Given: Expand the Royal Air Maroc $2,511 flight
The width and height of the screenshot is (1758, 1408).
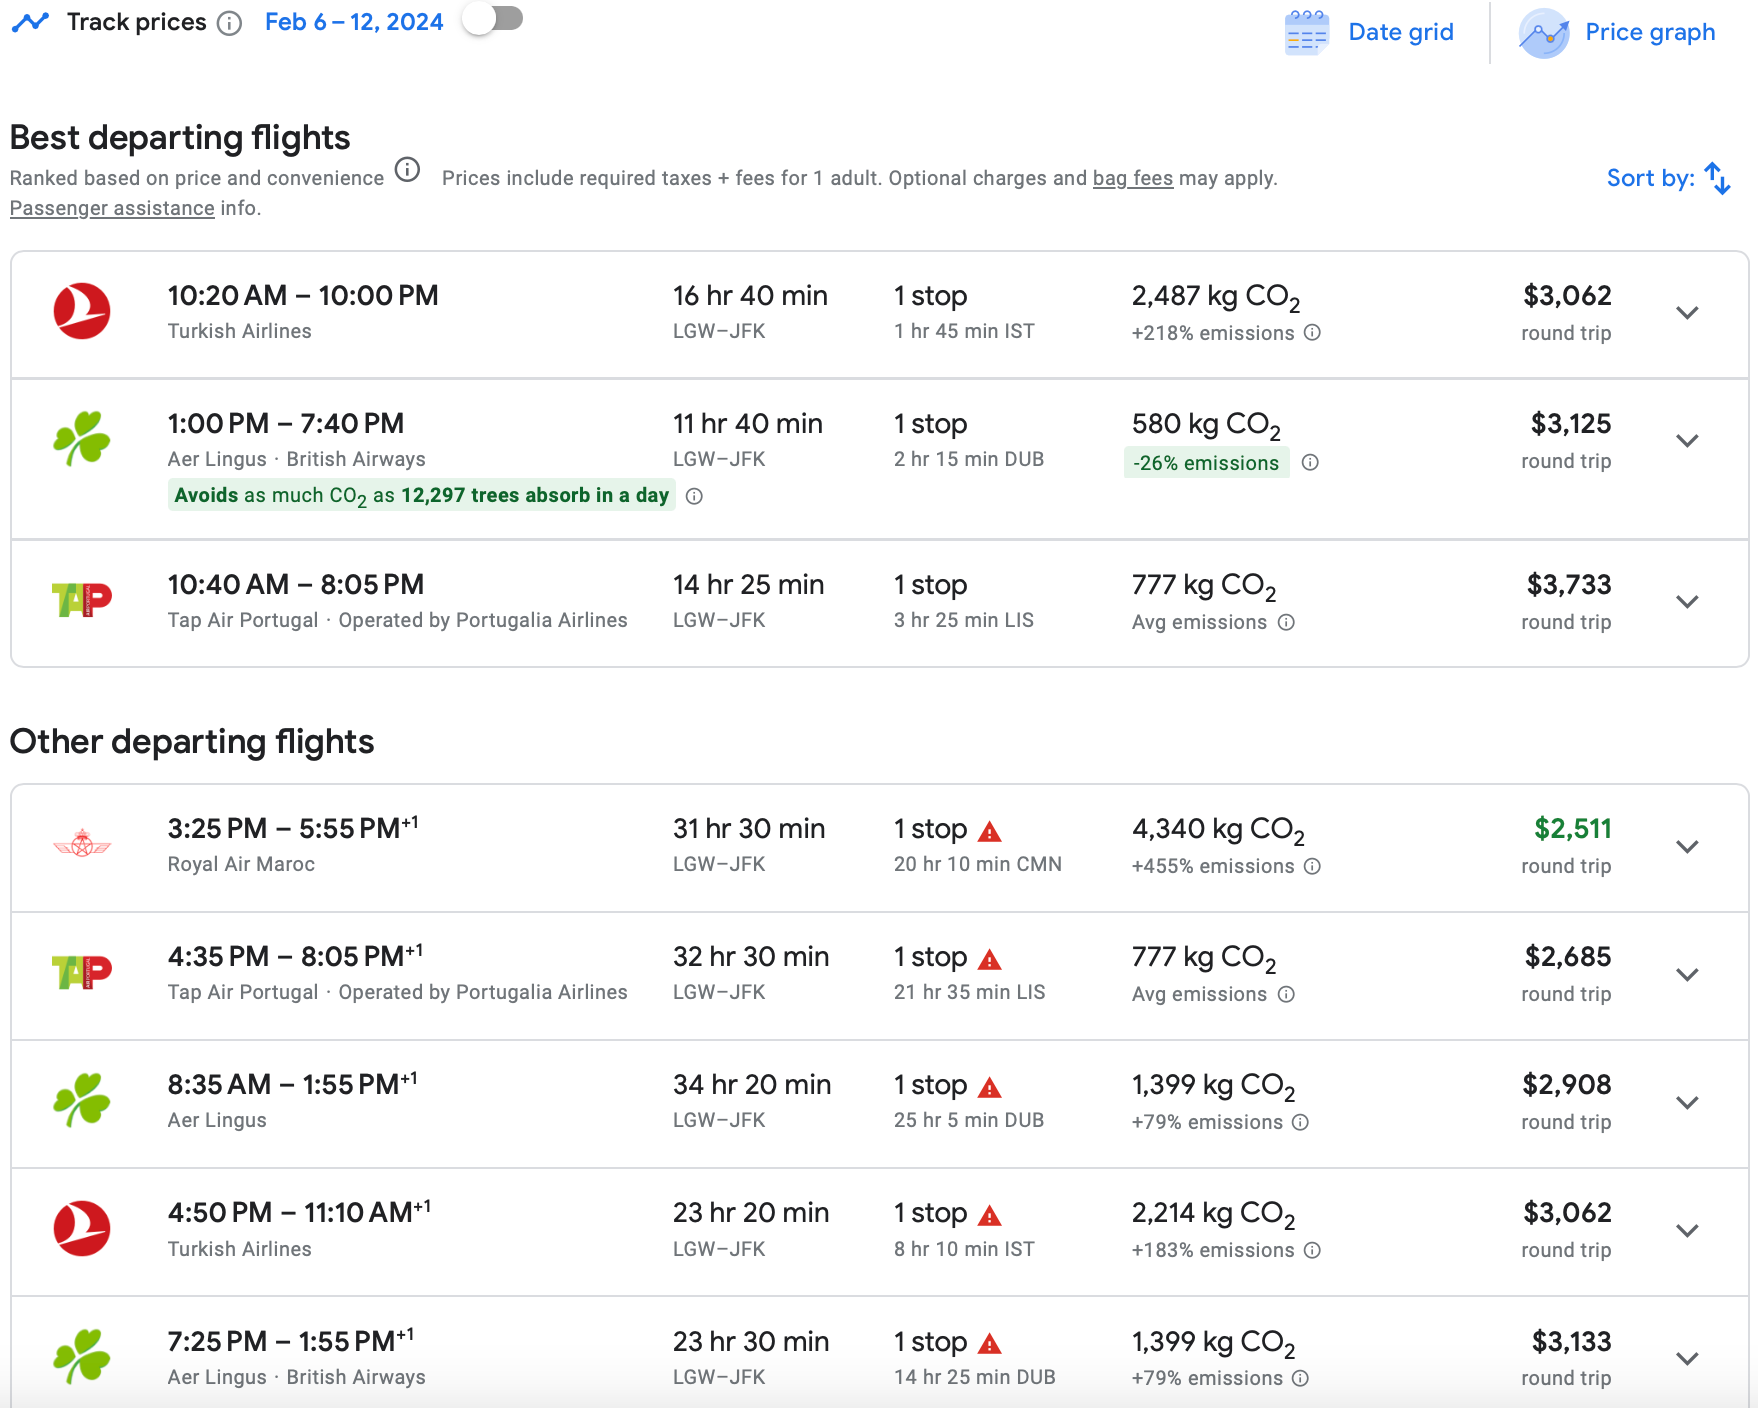Looking at the screenshot, I should (1687, 847).
